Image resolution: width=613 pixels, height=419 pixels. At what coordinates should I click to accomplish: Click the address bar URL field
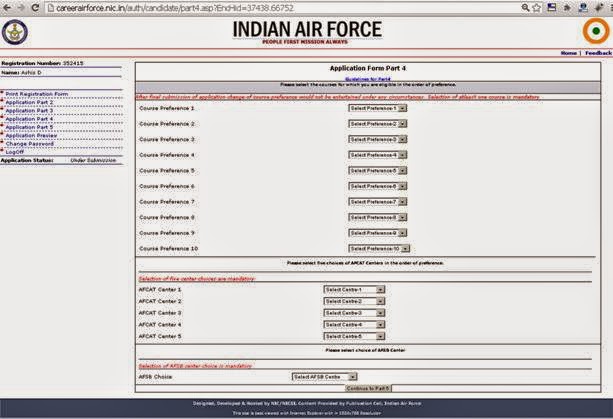[x=285, y=8]
